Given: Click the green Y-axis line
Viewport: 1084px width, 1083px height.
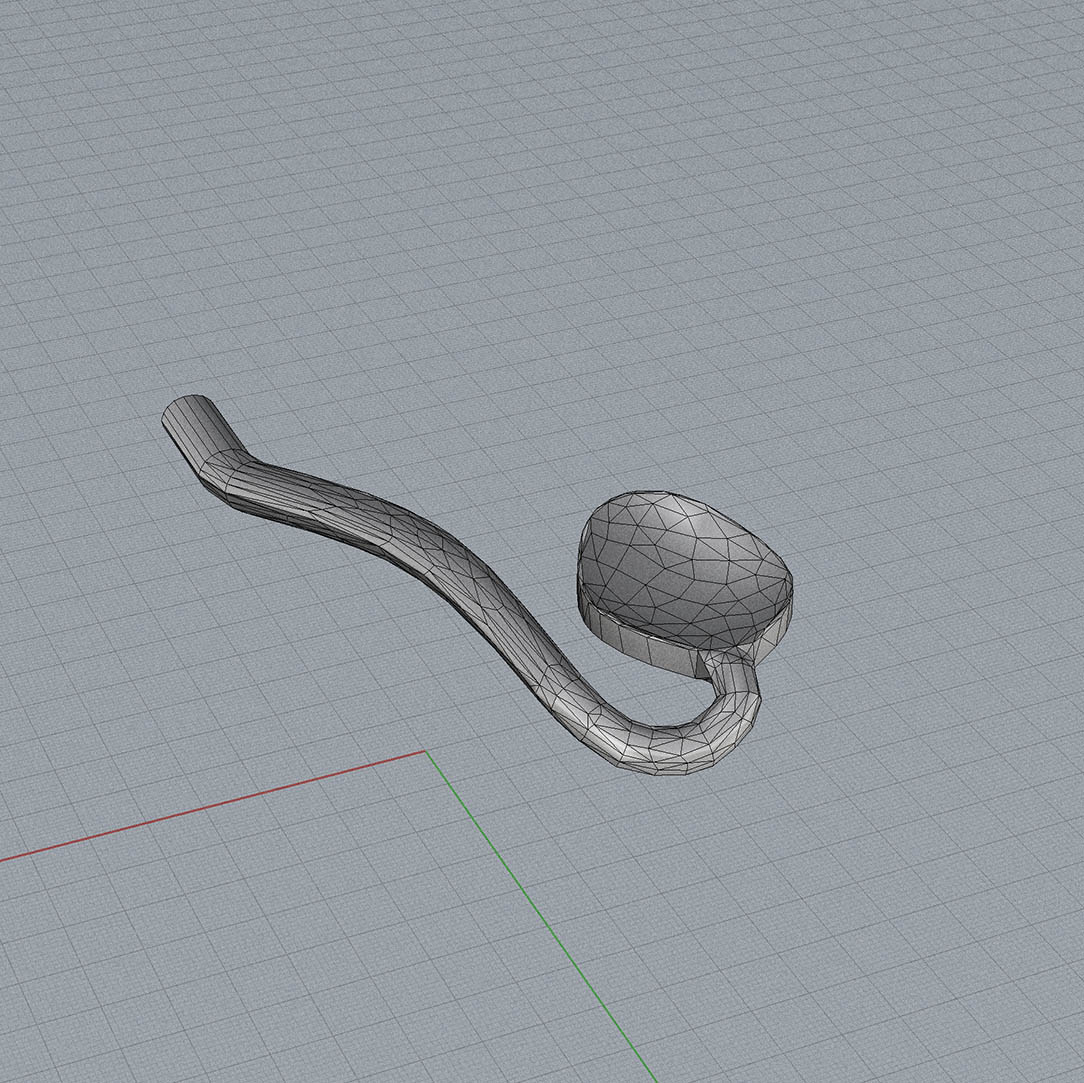Looking at the screenshot, I should pyautogui.click(x=541, y=916).
